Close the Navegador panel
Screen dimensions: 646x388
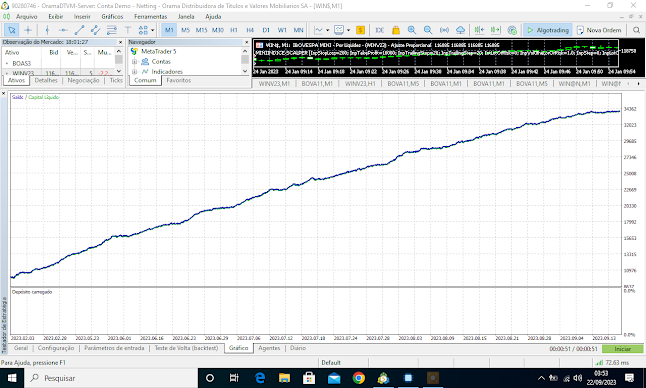[x=246, y=42]
